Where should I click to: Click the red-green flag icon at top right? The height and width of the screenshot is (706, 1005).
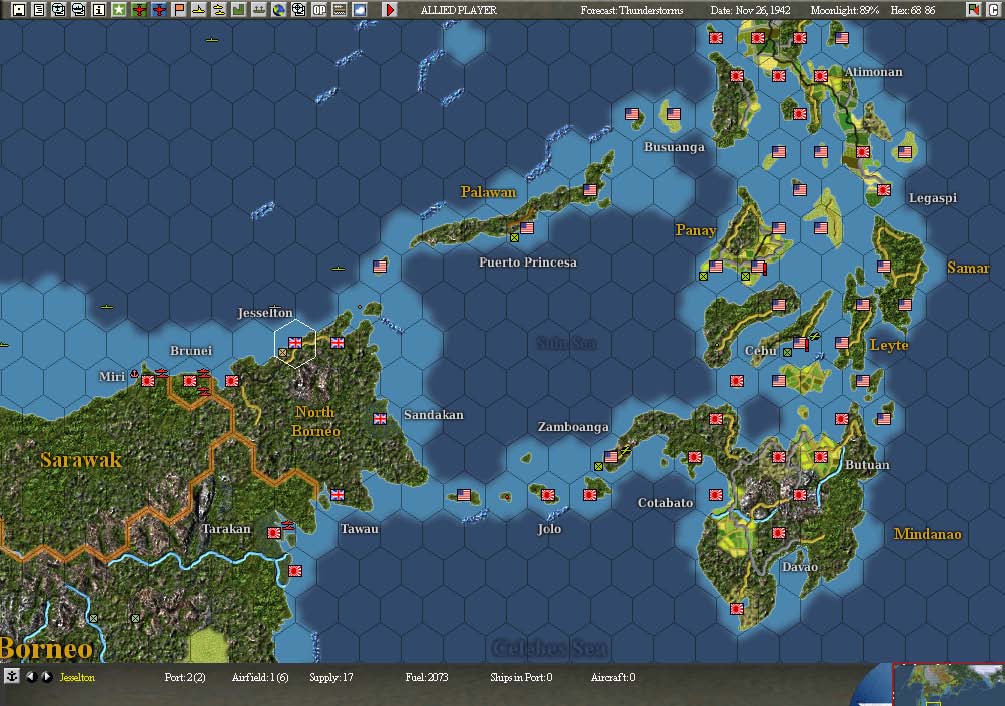[x=973, y=10]
